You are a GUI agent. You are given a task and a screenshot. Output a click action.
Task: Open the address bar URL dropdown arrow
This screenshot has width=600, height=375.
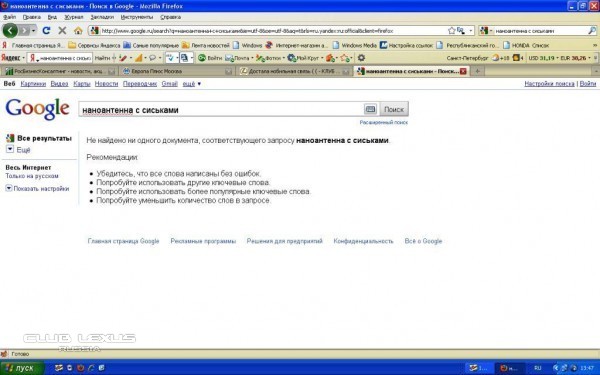click(x=471, y=31)
